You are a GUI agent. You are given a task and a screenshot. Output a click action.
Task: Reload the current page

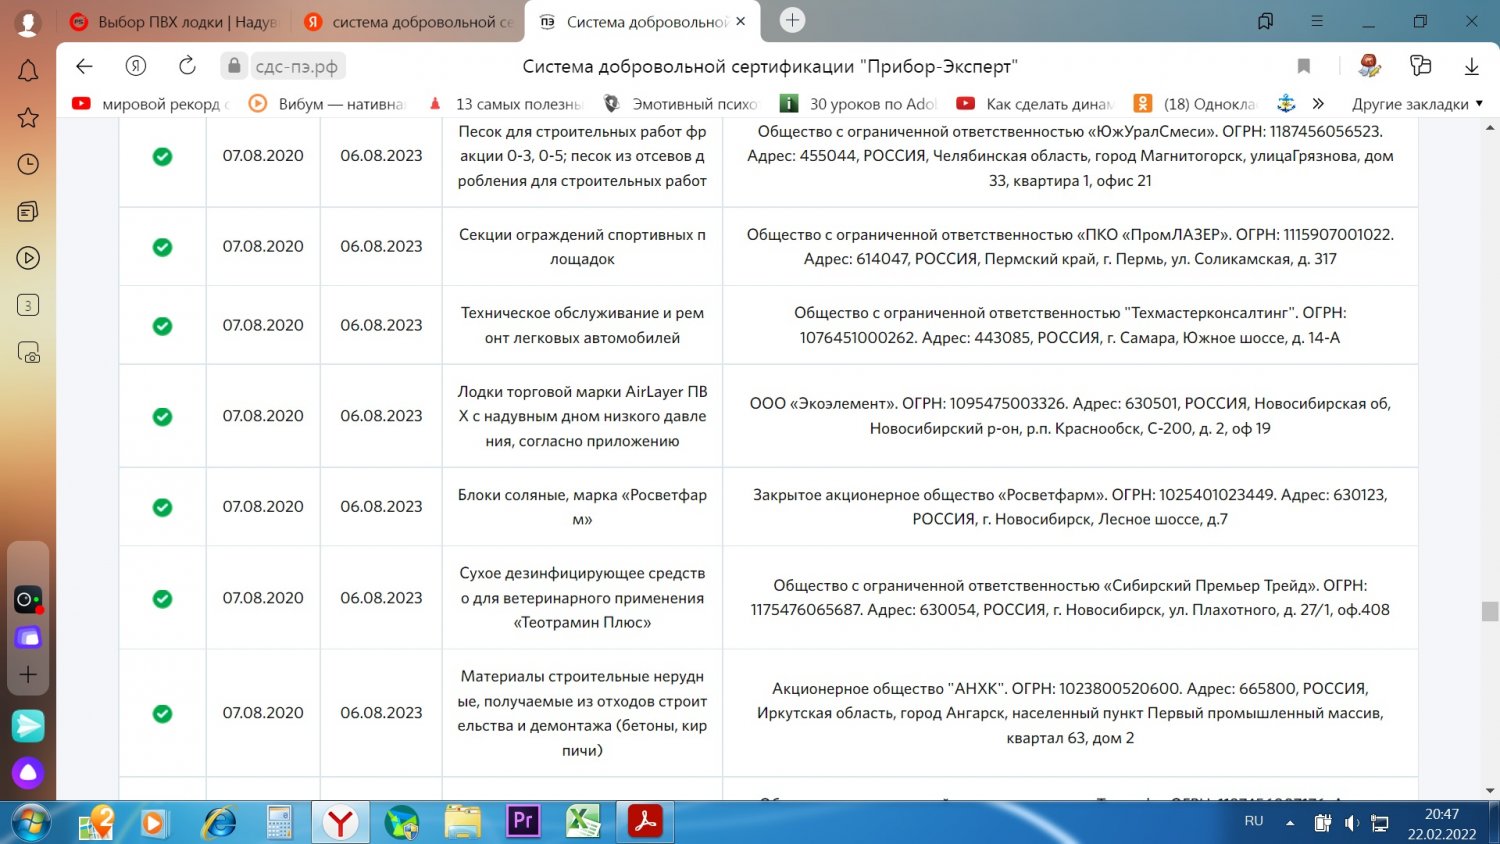(x=187, y=66)
